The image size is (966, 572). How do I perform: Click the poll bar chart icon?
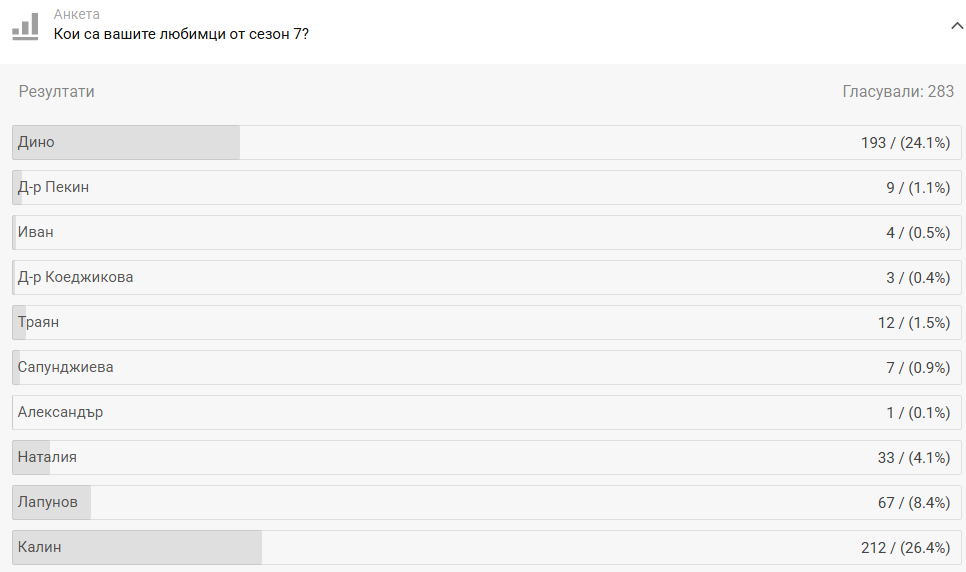pyautogui.click(x=25, y=25)
